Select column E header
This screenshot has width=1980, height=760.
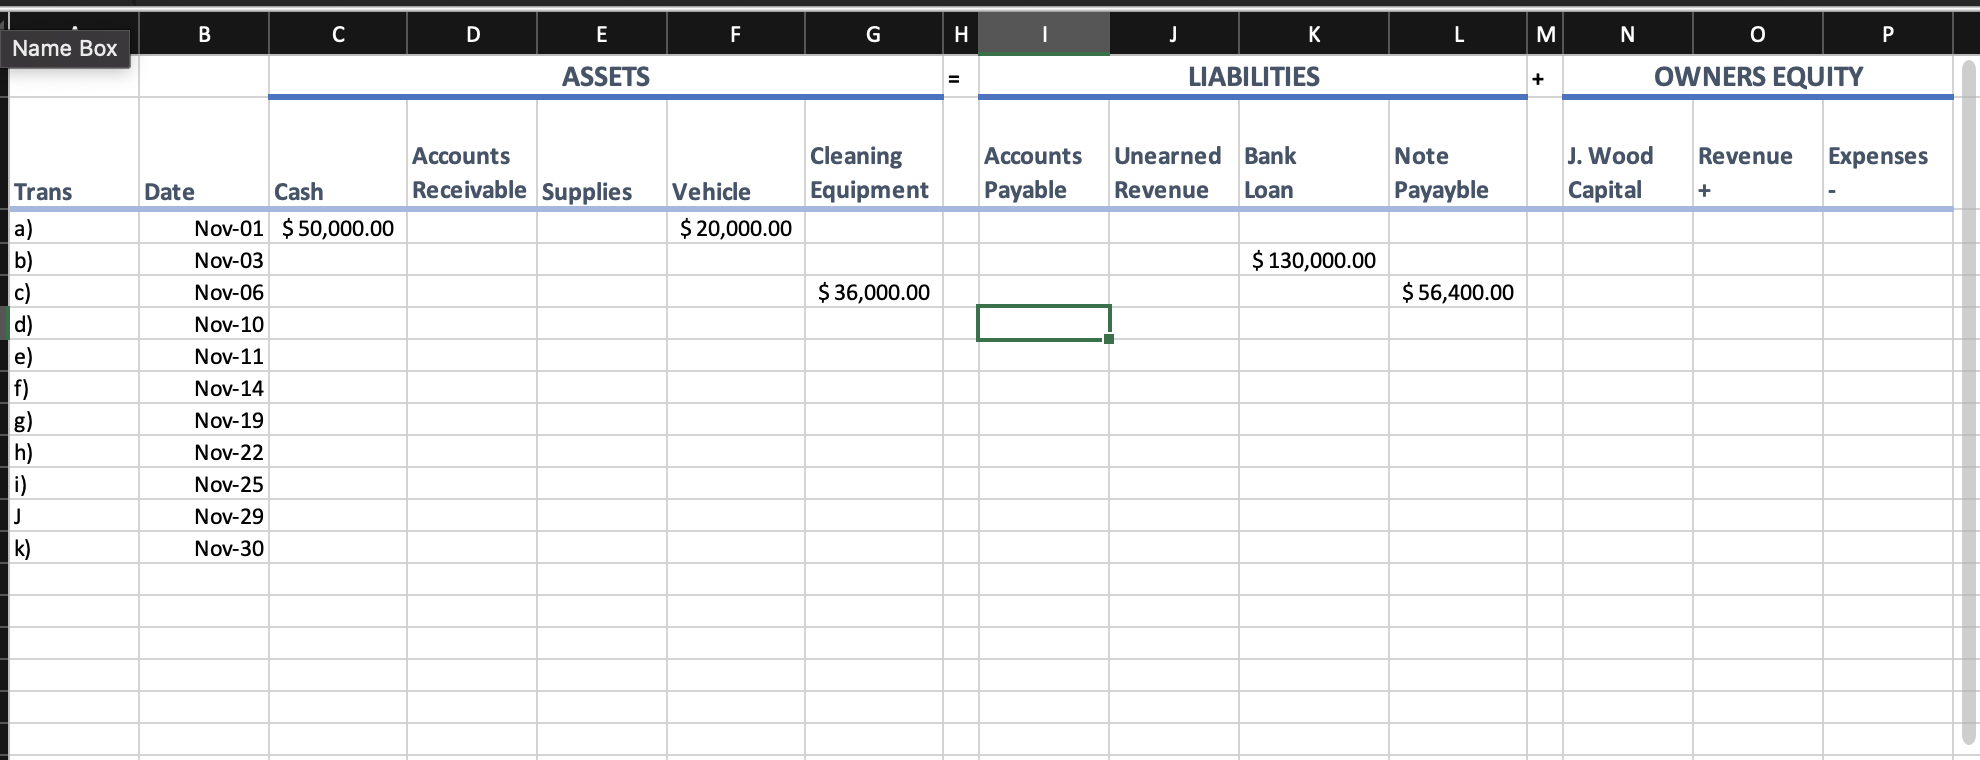coord(602,34)
